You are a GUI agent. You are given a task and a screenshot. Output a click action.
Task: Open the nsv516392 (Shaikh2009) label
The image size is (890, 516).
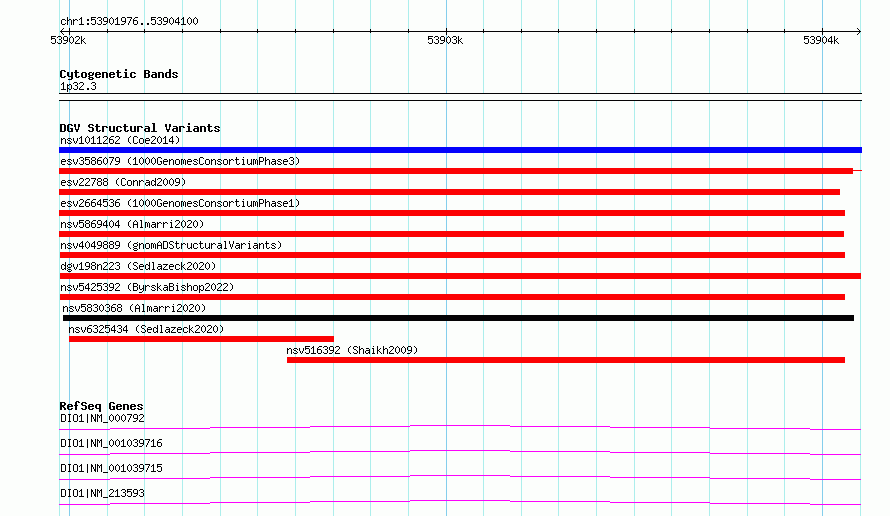[352, 350]
